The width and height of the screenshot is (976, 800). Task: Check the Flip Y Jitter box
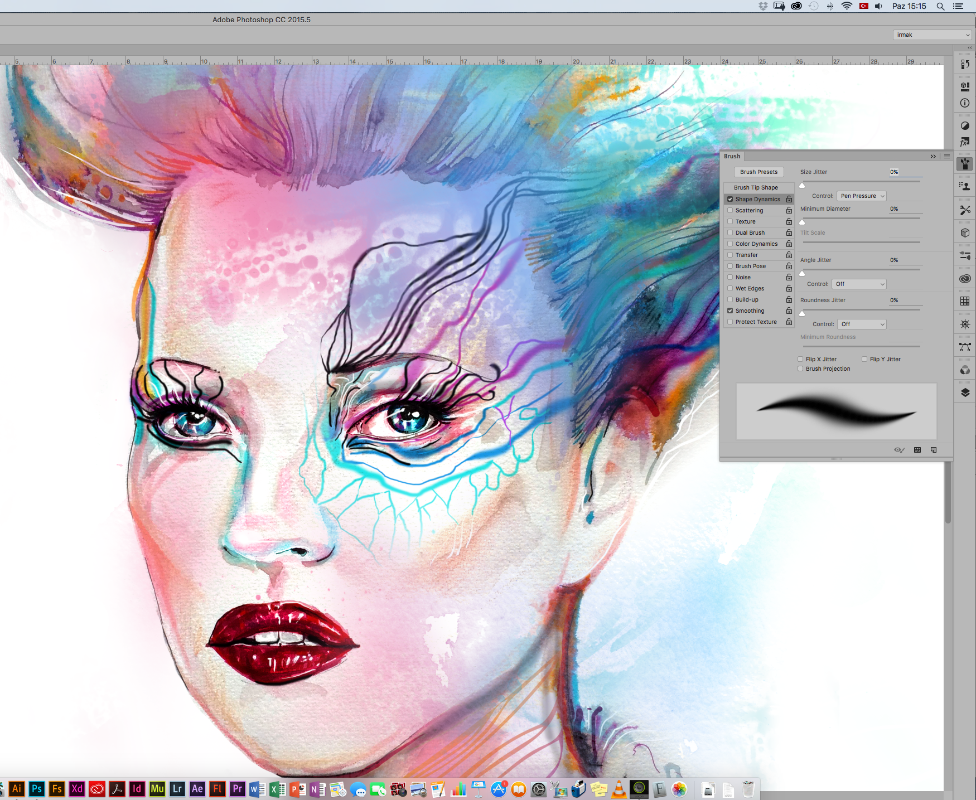pos(865,359)
